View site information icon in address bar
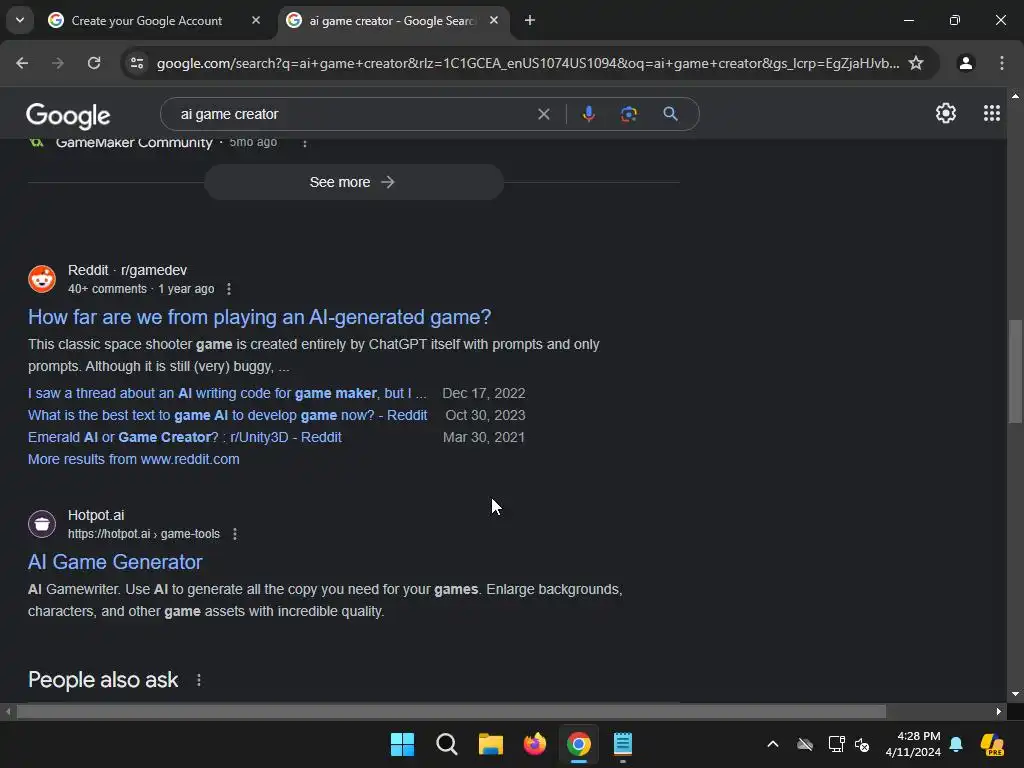The image size is (1024, 768). (x=137, y=63)
